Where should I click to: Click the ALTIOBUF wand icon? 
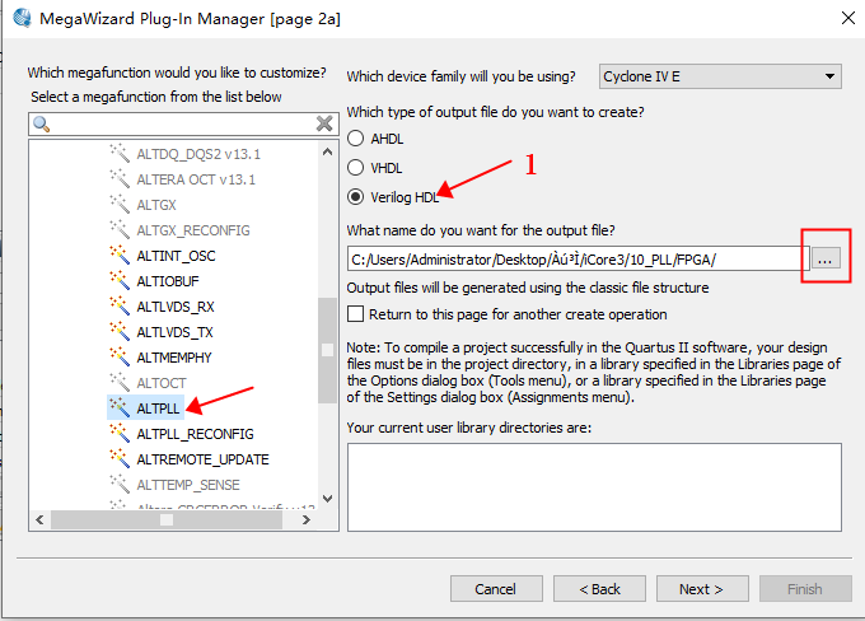tap(120, 281)
